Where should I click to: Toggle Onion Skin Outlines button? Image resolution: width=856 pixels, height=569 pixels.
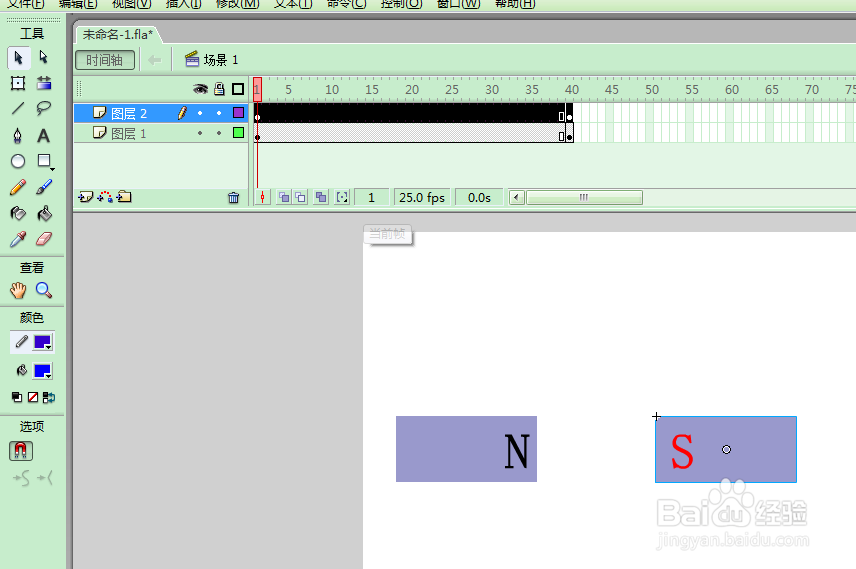click(300, 197)
